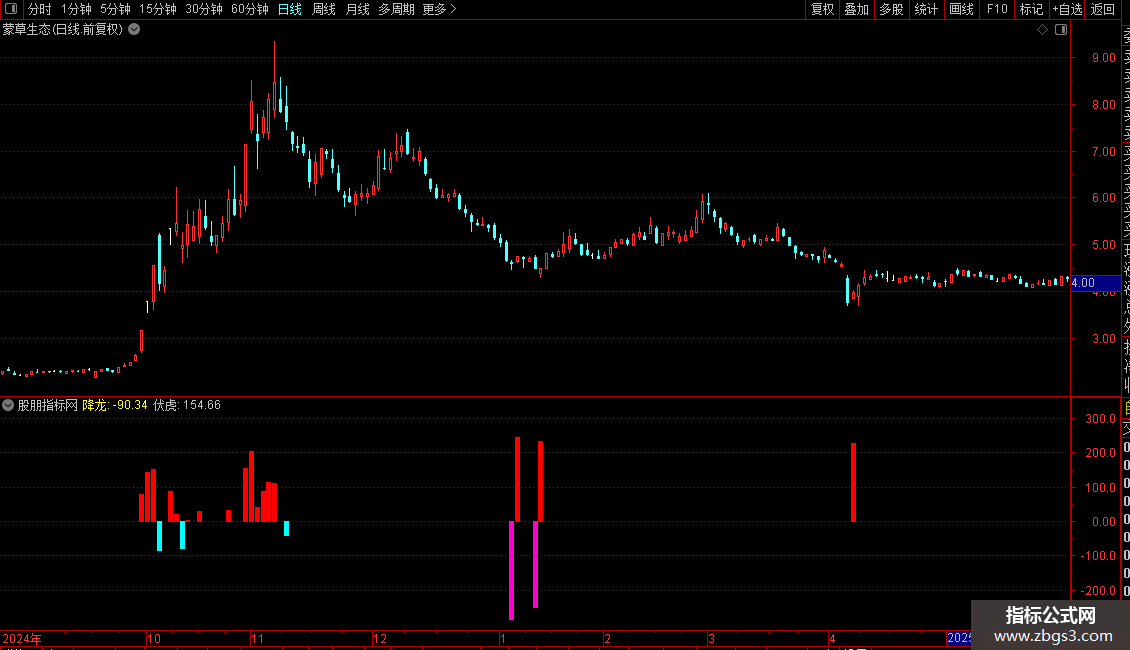The width and height of the screenshot is (1130, 650).
Task: Click the 标记 mark button
Action: tap(1031, 9)
